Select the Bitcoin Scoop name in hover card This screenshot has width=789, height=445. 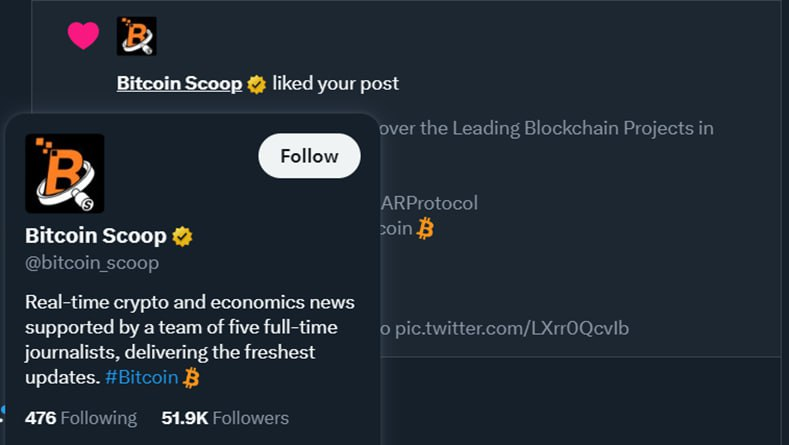(x=95, y=237)
